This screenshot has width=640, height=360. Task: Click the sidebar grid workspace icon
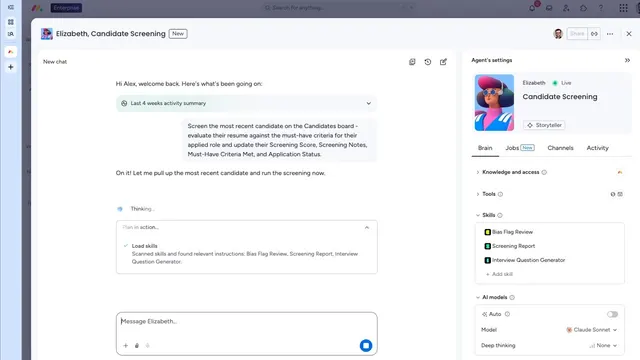(x=11, y=22)
